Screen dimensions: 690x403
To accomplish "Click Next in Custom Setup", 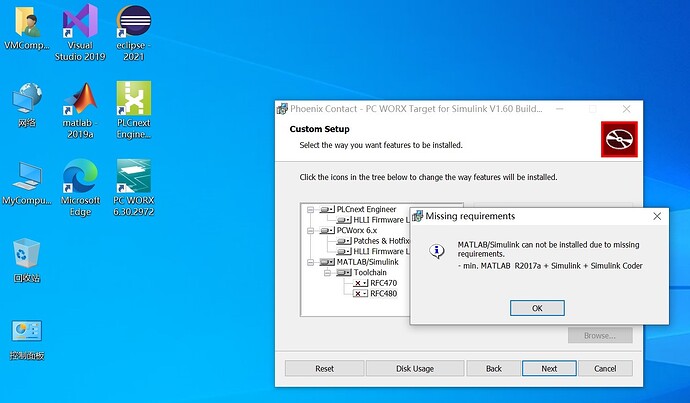I will tap(549, 369).
